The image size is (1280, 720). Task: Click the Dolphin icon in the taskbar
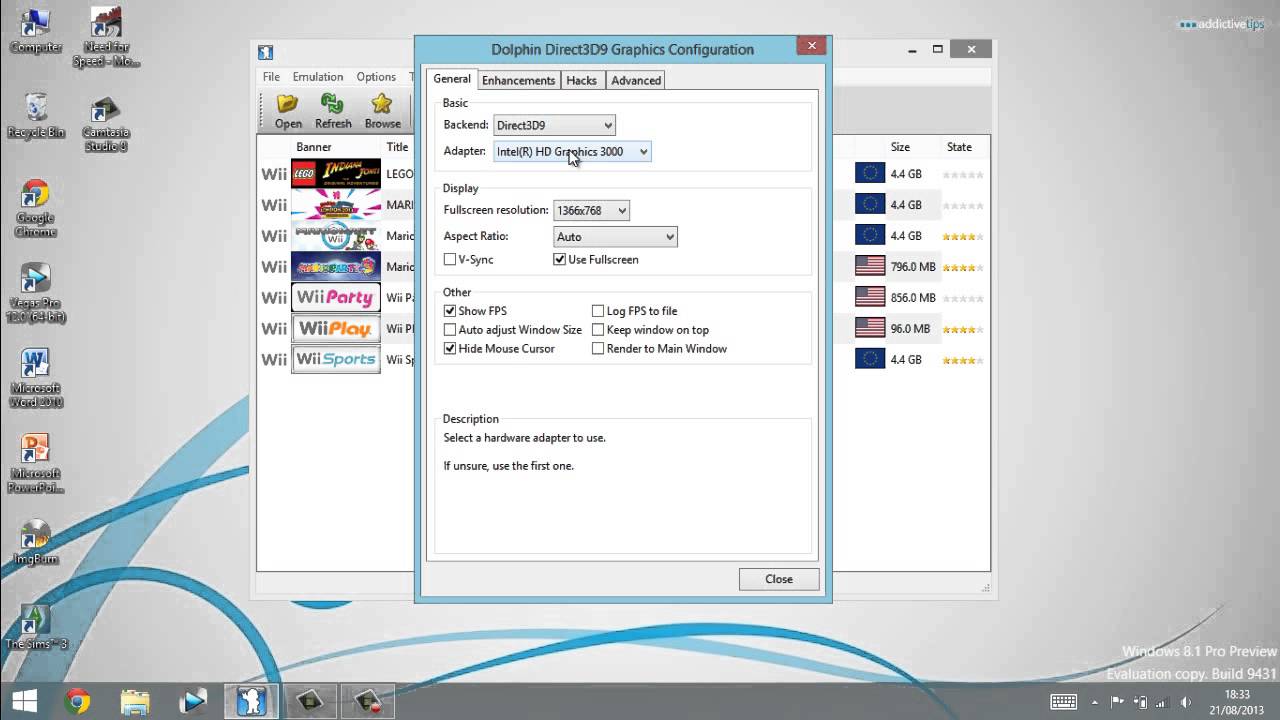pyautogui.click(x=251, y=701)
